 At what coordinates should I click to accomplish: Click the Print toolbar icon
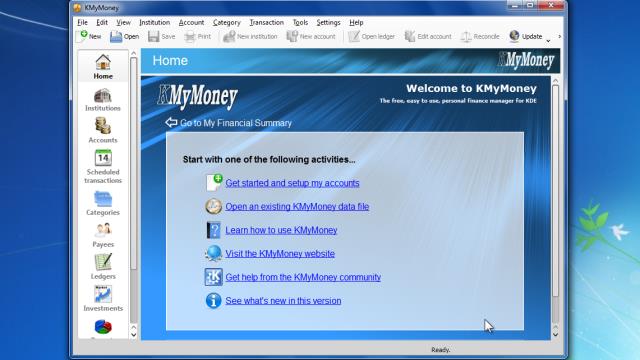click(189, 36)
